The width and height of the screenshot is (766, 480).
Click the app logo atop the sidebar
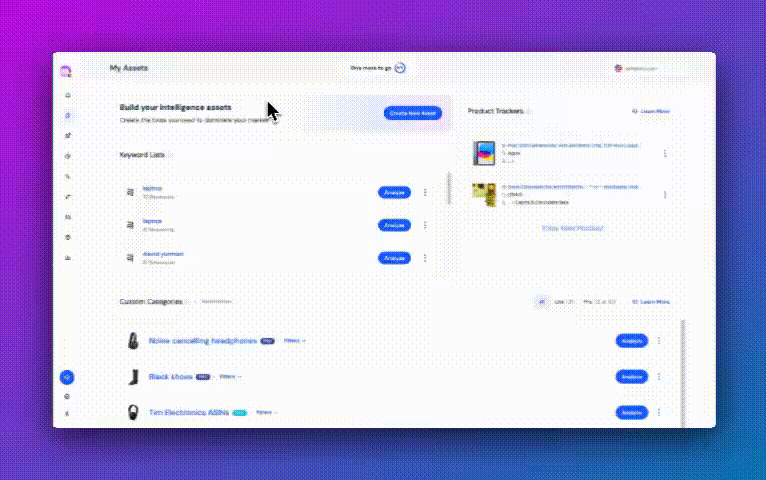pos(66,71)
